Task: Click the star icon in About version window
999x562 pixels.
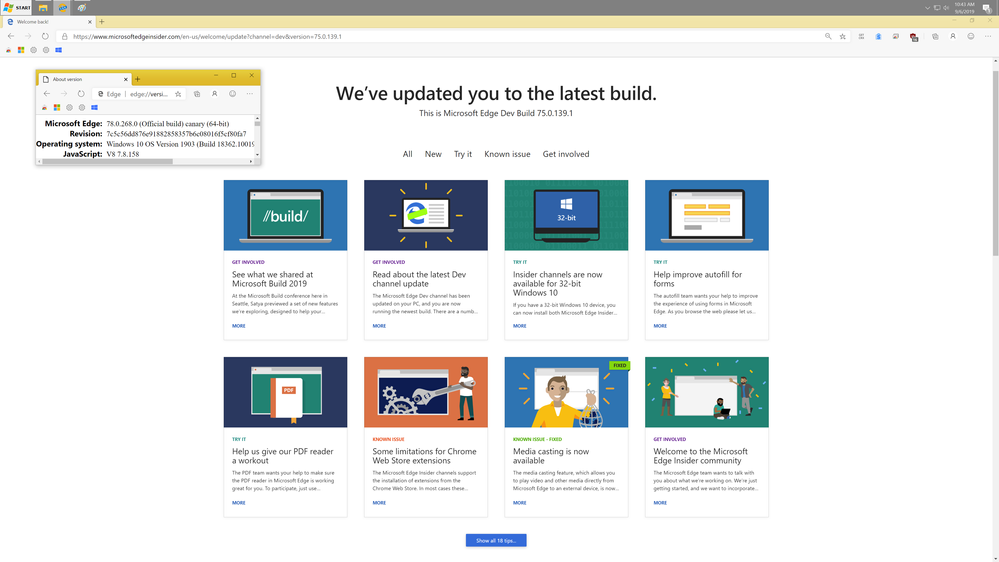Action: pyautogui.click(x=178, y=94)
